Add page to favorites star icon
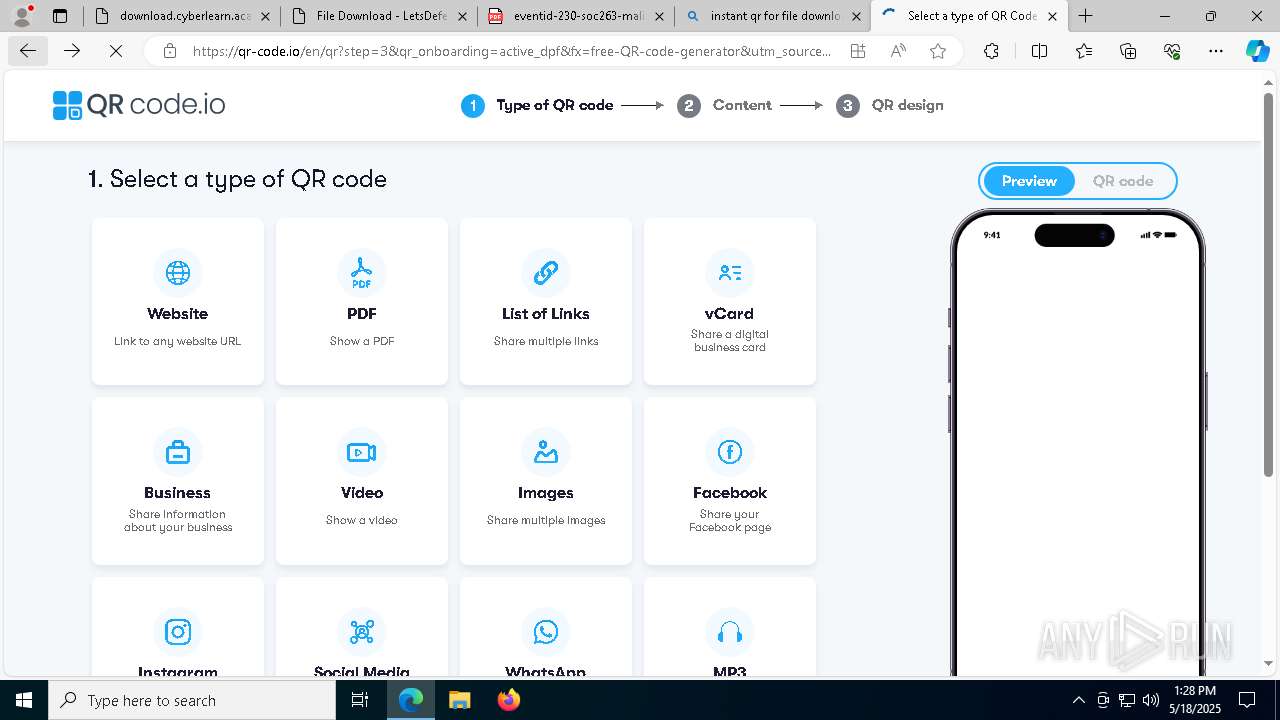The image size is (1280, 720). (938, 51)
